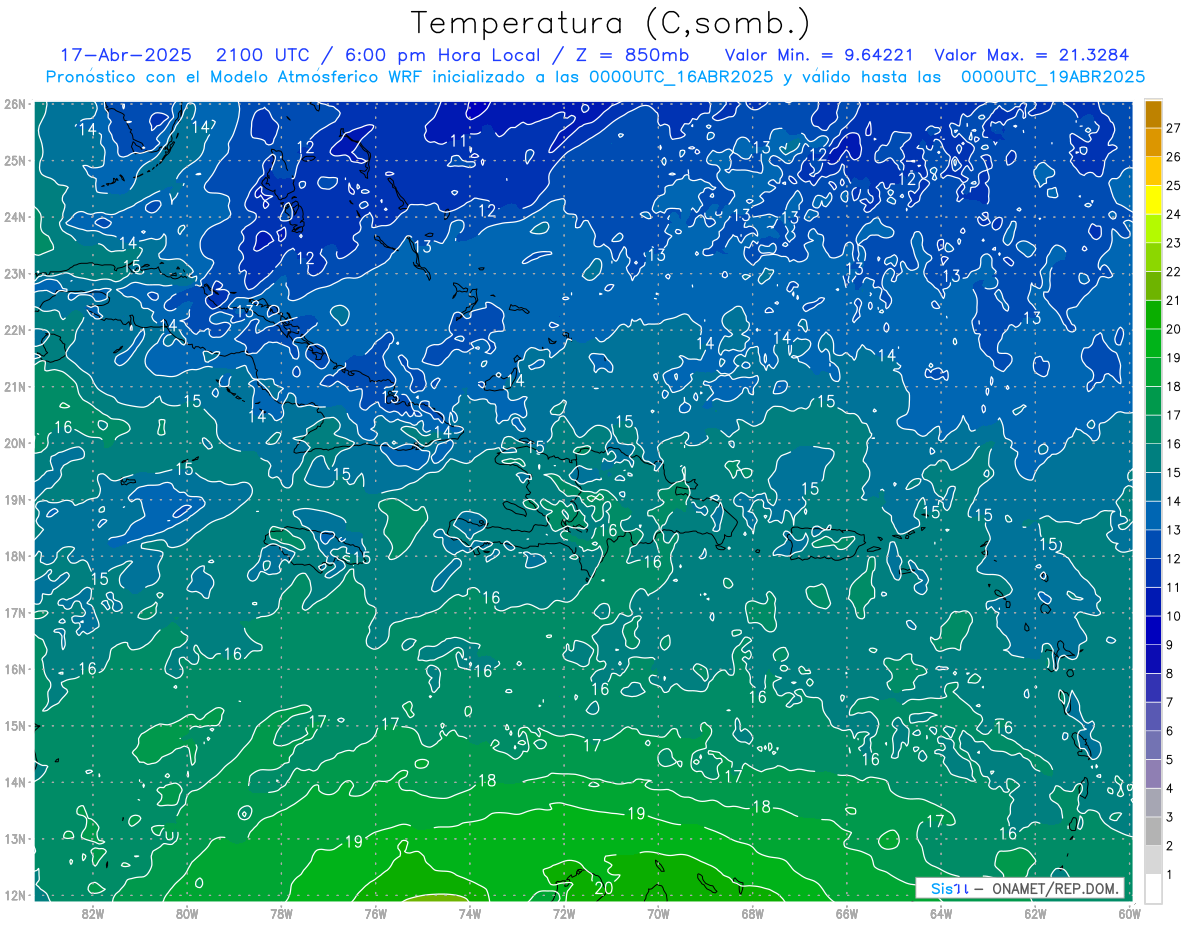The height and width of the screenshot is (927, 1200).
Task: Click the '21N' latitude axis label
Action: click(x=14, y=387)
